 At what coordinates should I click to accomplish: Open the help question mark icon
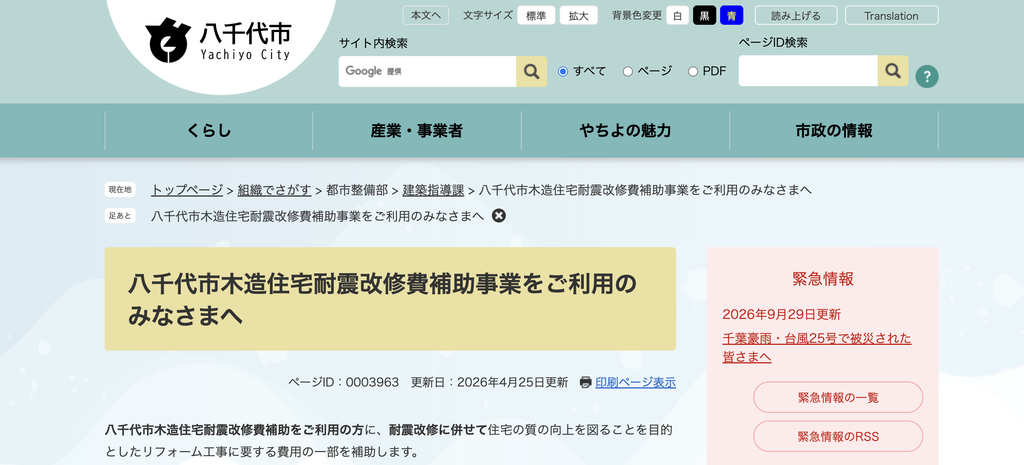[927, 76]
